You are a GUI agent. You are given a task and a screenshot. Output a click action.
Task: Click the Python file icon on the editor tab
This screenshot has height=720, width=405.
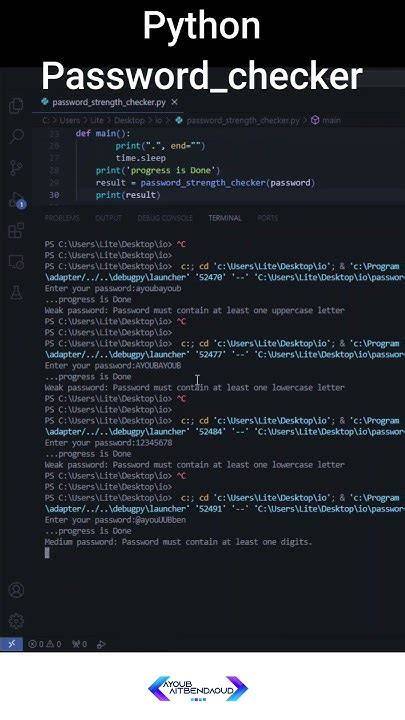[45, 102]
